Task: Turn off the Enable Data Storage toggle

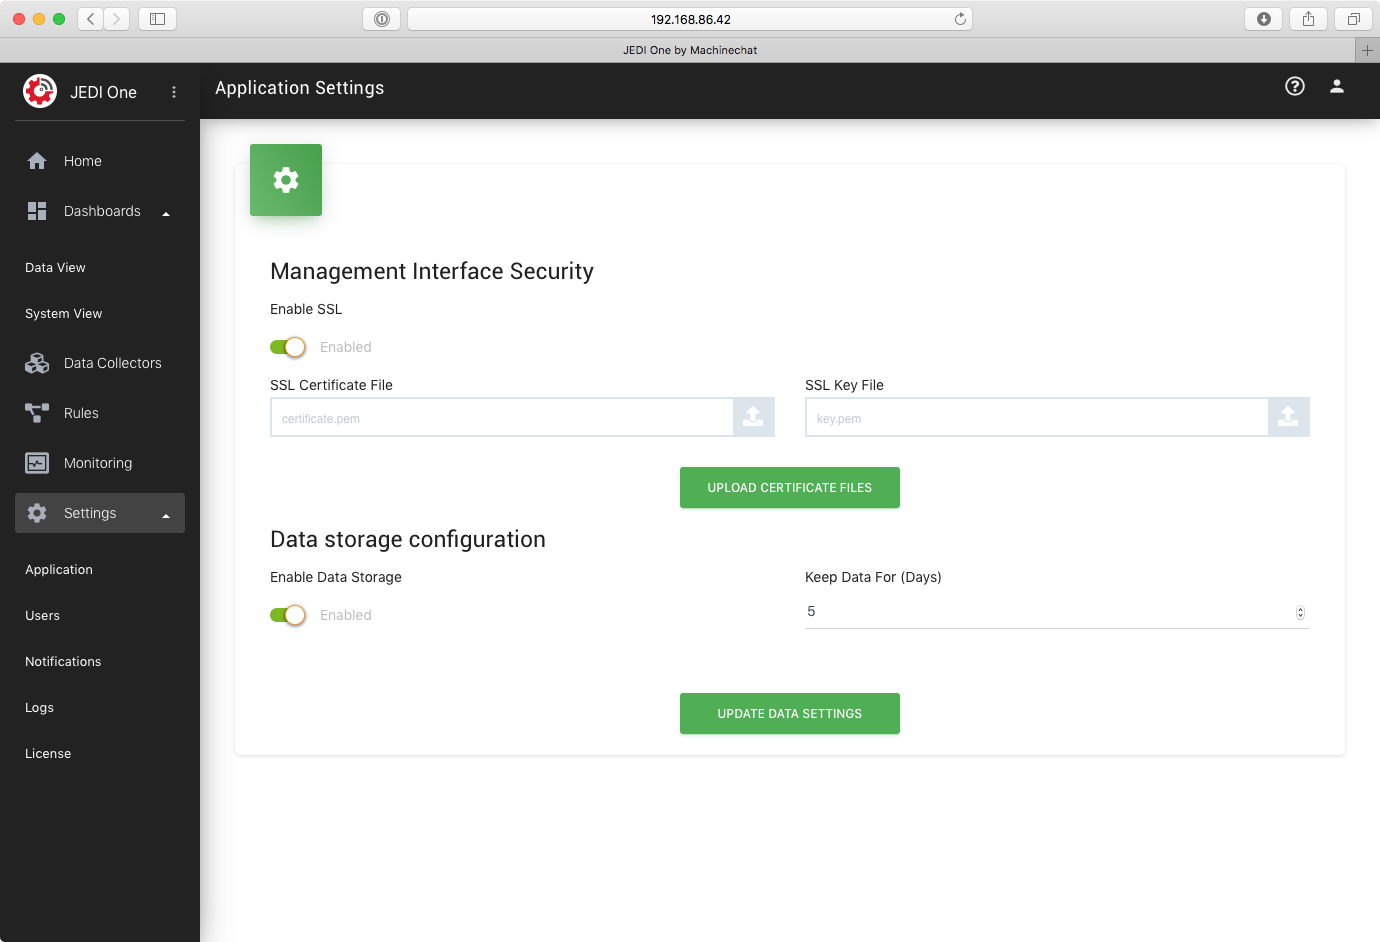Action: [288, 615]
